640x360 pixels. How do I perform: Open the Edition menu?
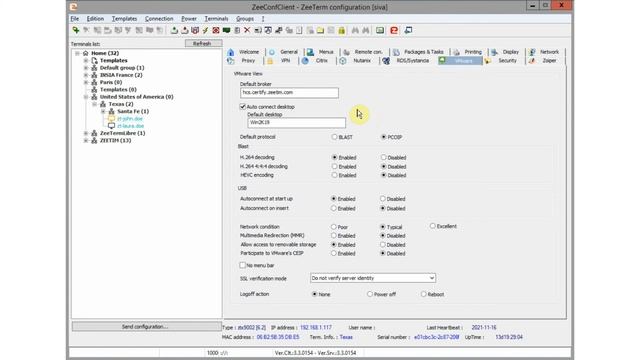95,19
